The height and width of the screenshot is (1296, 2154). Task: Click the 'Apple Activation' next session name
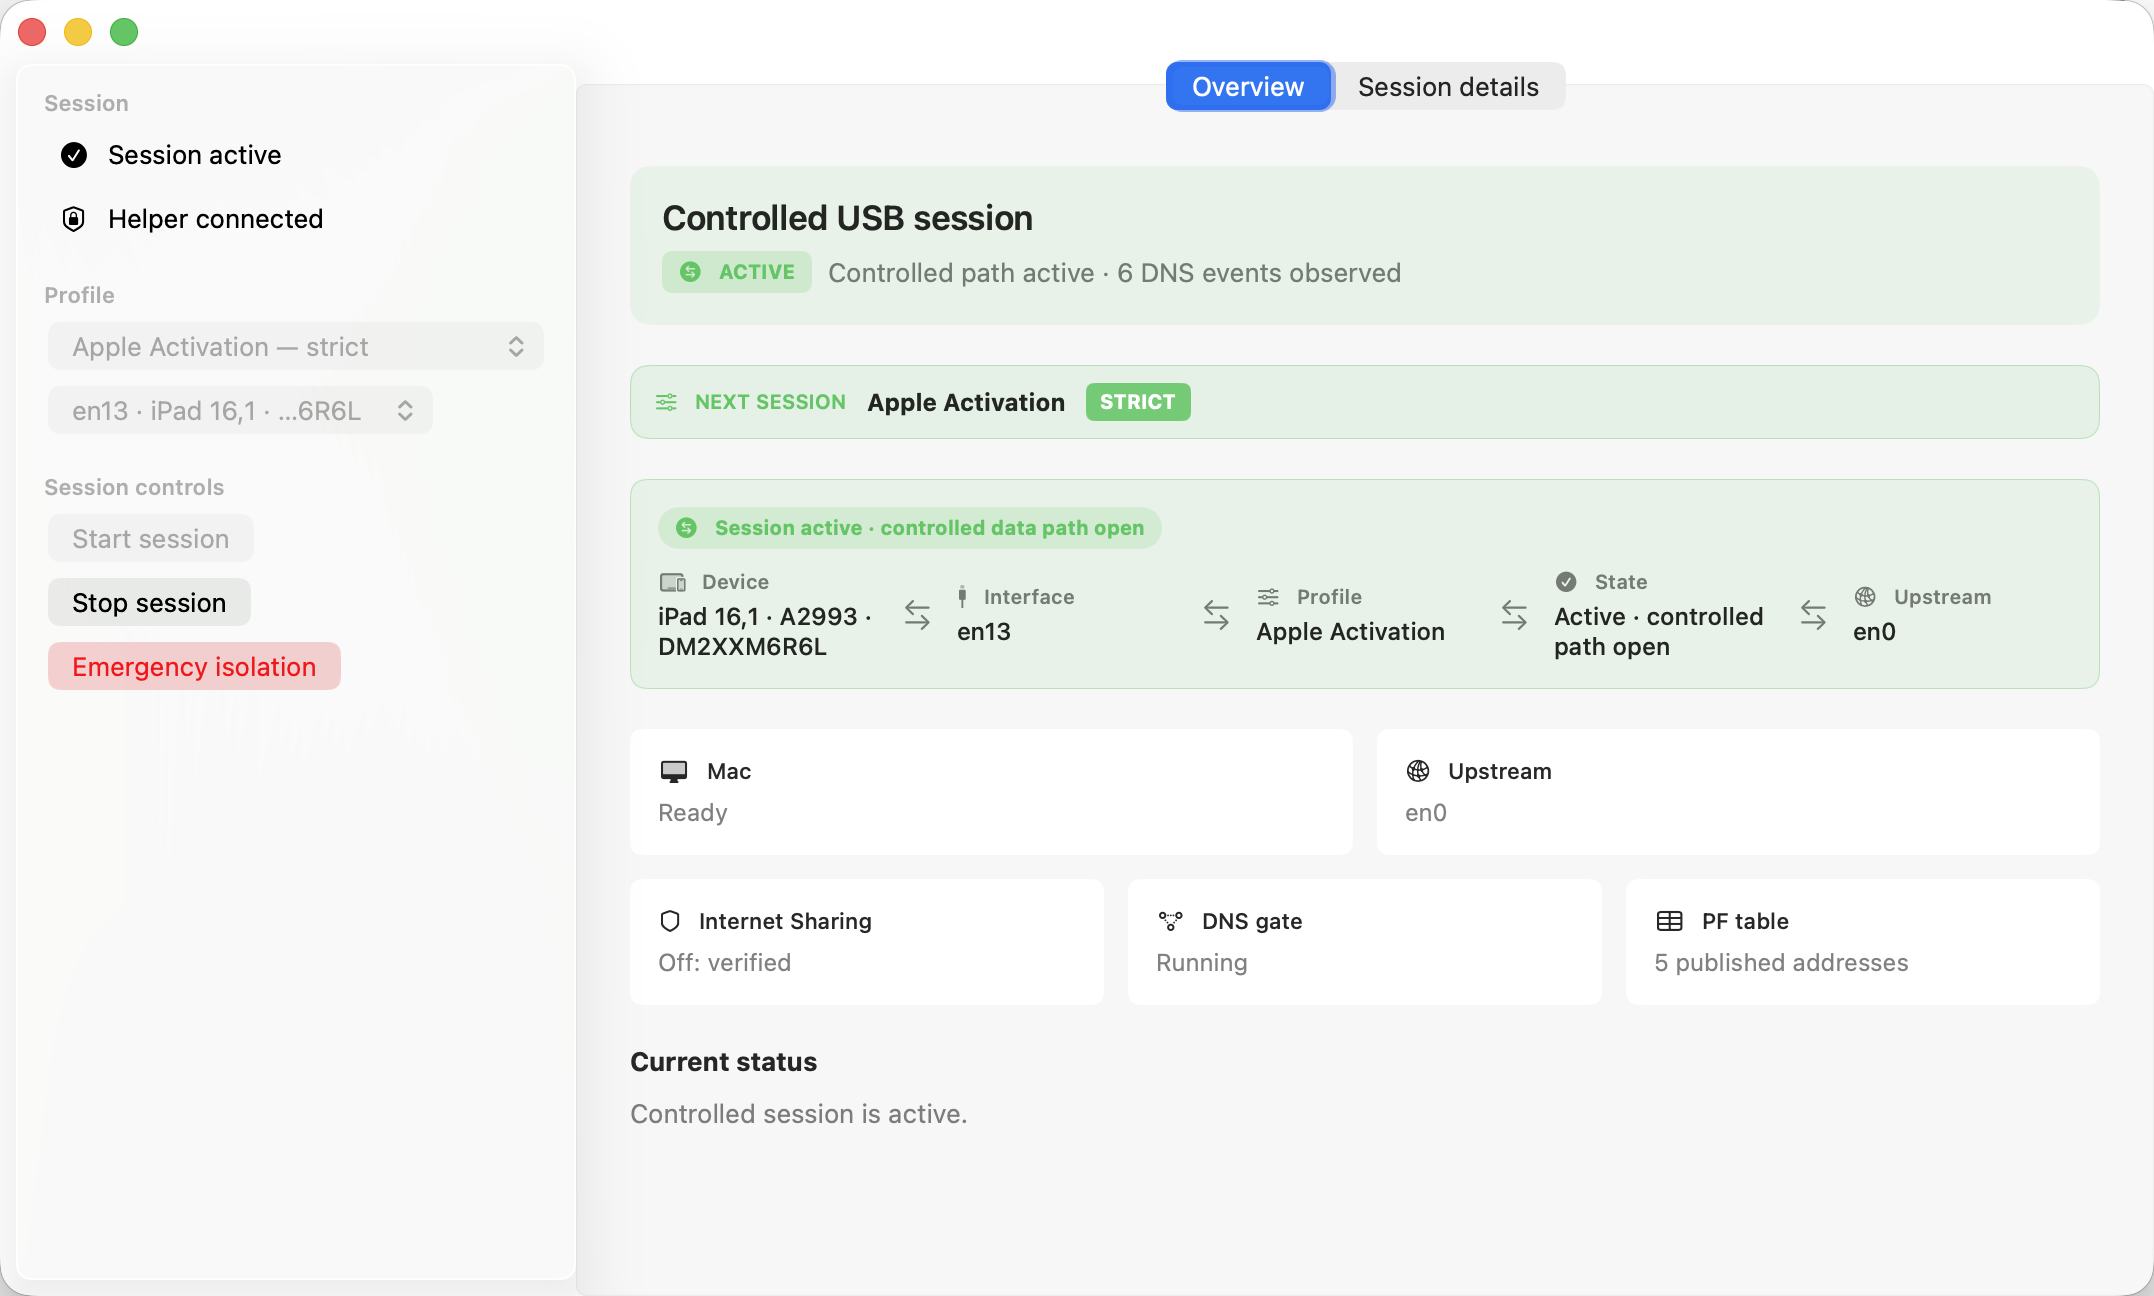click(x=966, y=402)
